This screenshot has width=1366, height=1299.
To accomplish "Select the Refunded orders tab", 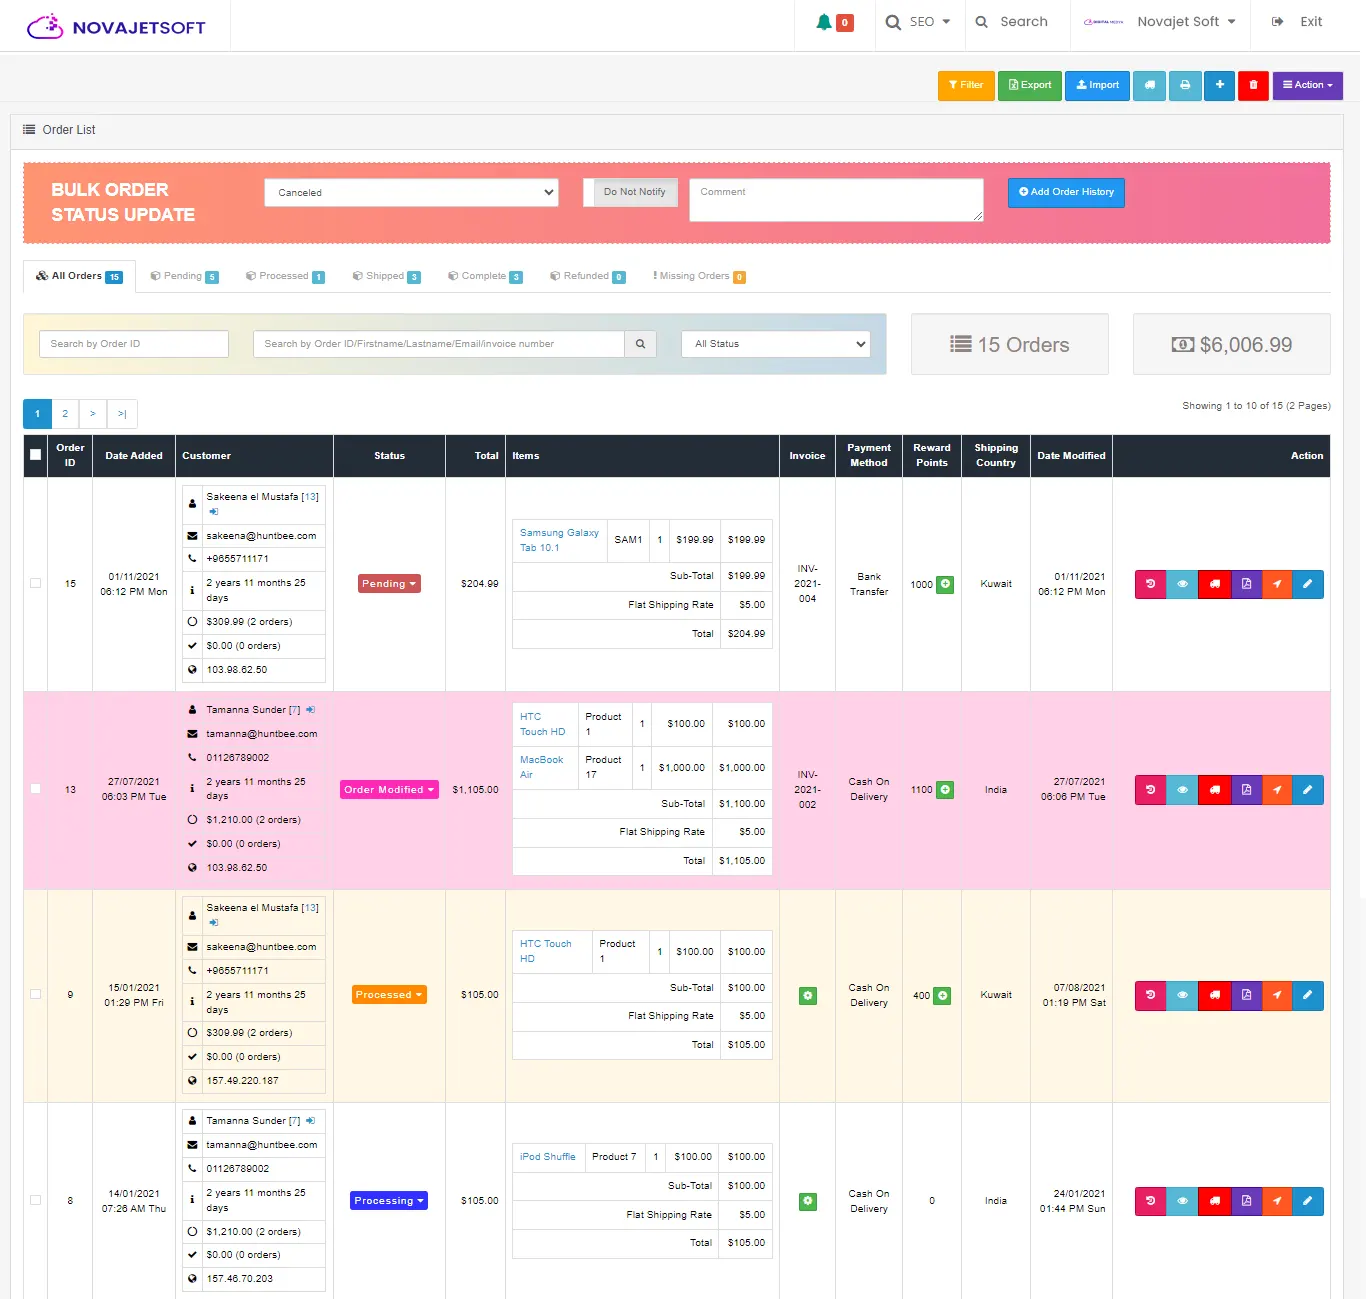I will (x=587, y=276).
